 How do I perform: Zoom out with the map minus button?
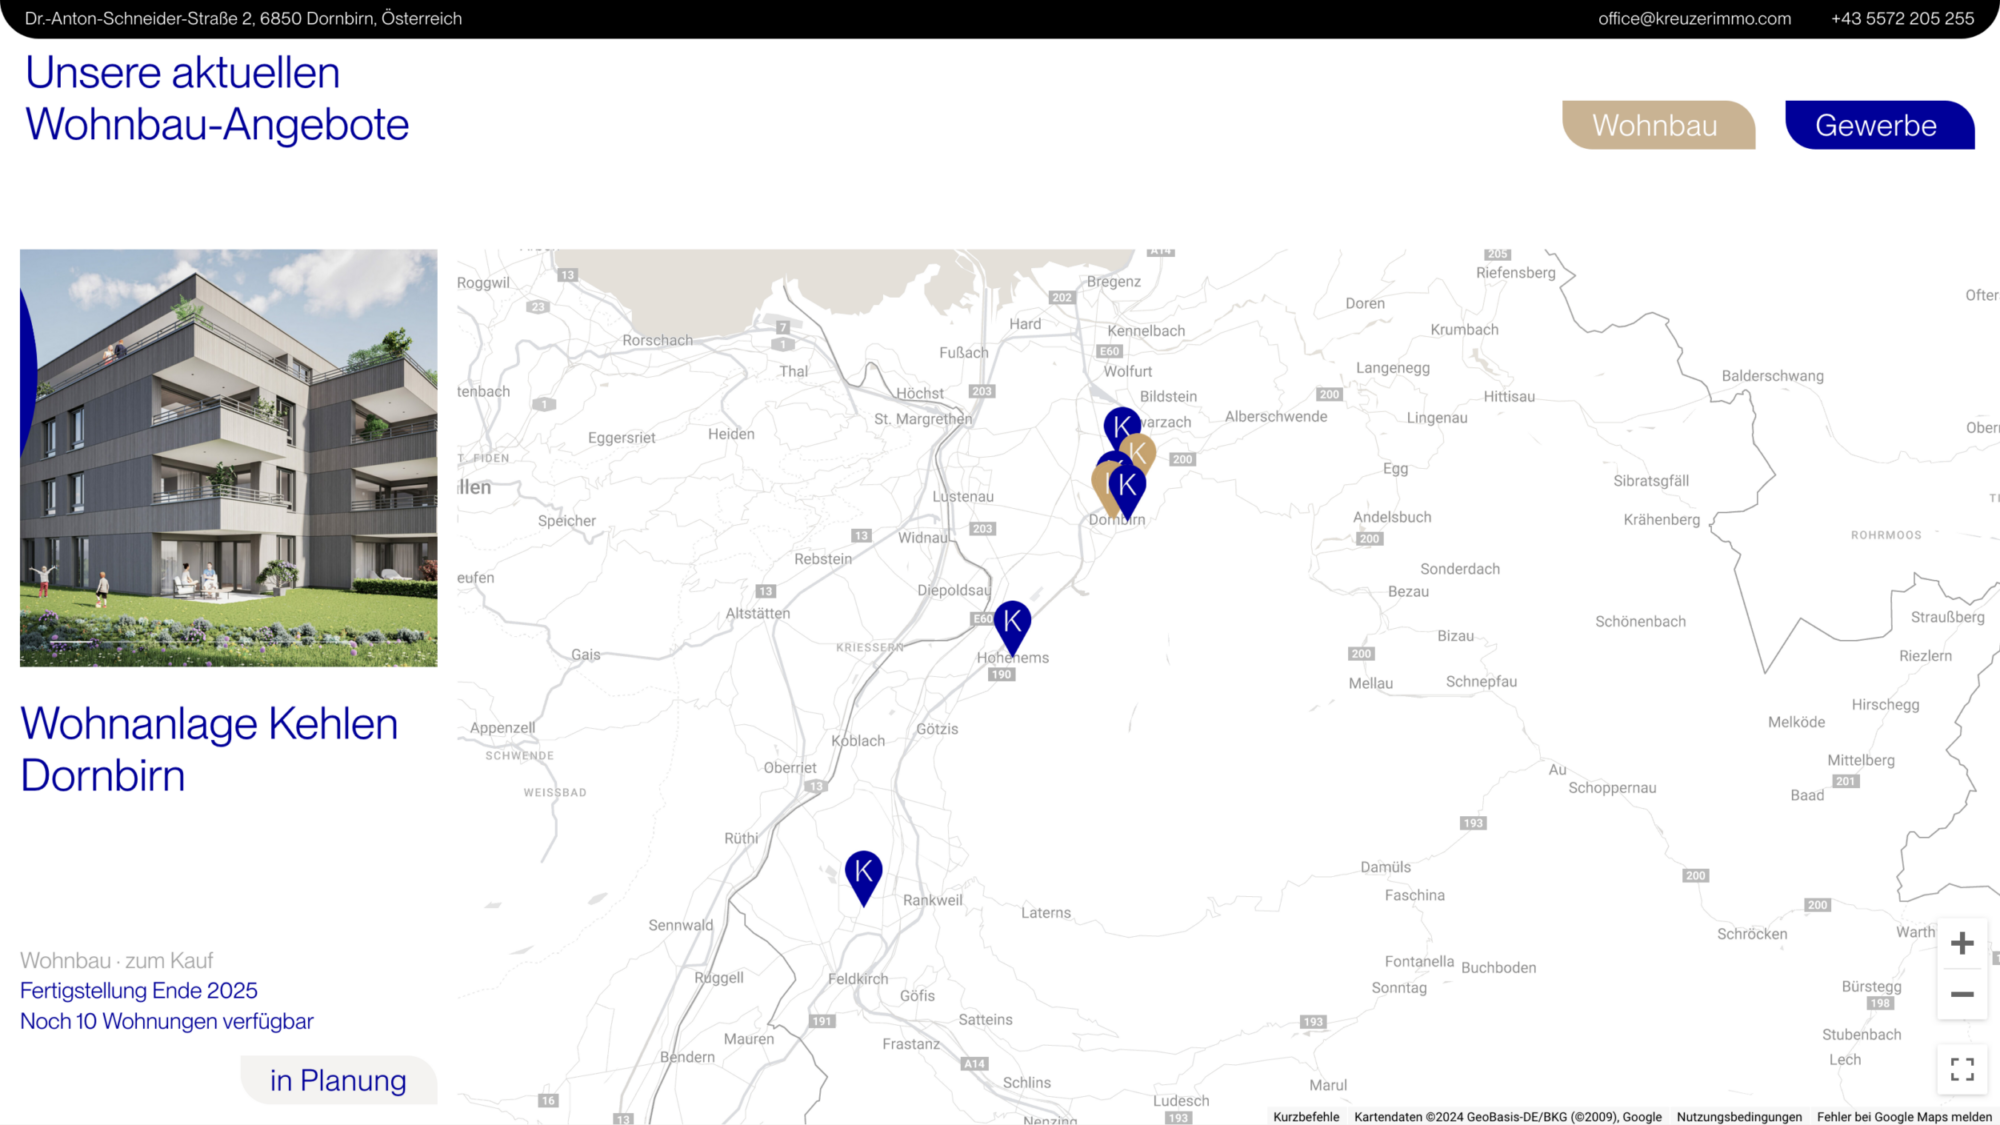1961,994
